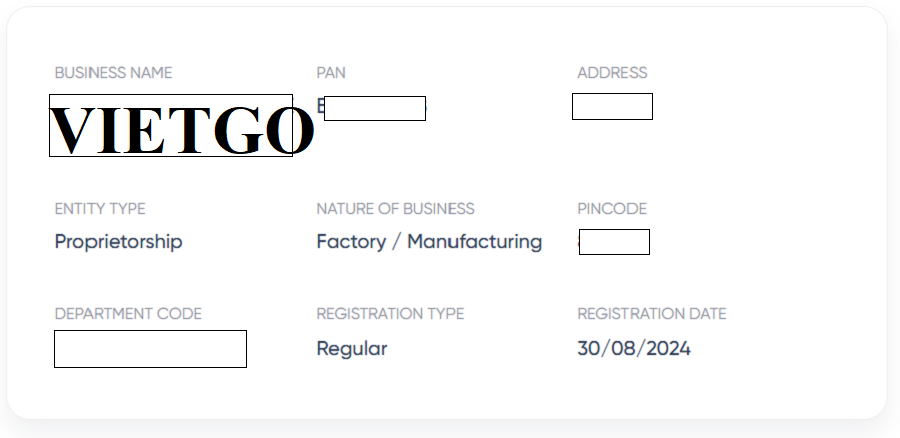Click the ENTITY TYPE label

100,209
